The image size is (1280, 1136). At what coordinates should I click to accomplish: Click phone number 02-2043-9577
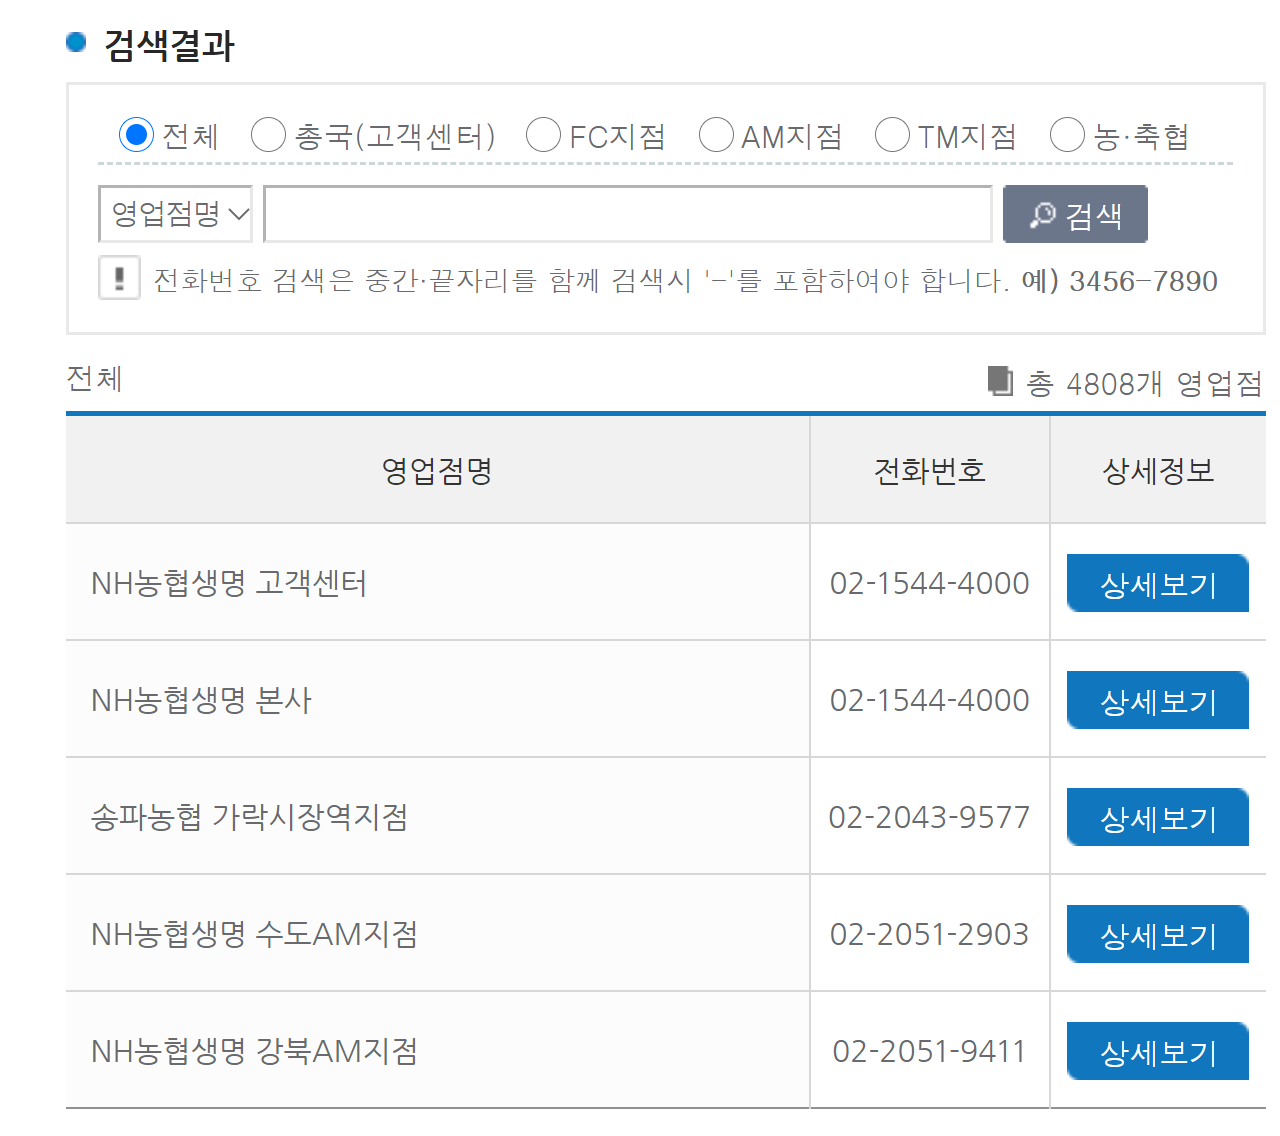(929, 817)
